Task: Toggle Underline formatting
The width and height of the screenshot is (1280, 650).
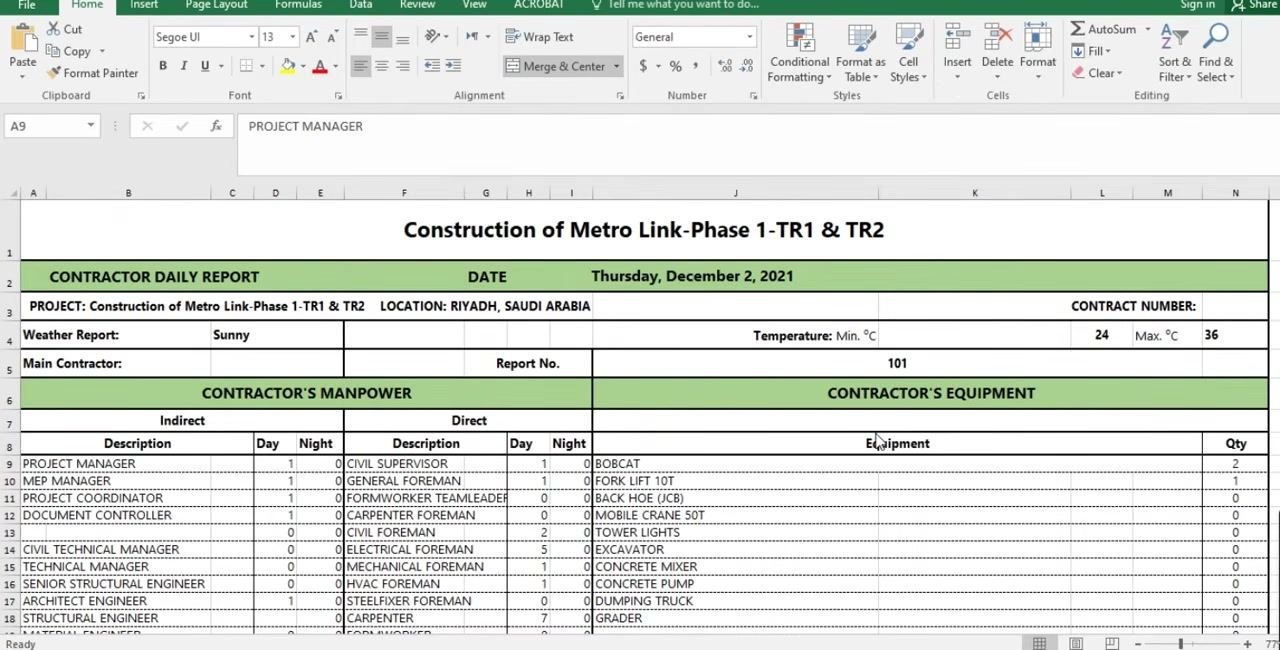Action: coord(205,66)
